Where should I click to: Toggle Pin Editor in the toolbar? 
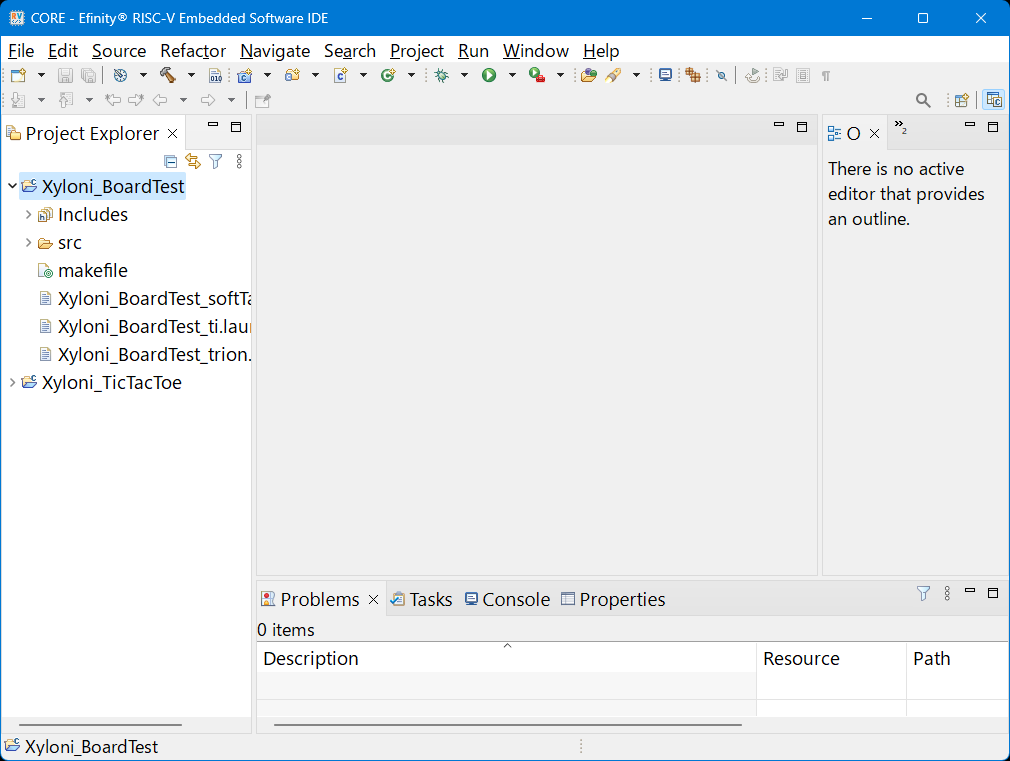(262, 100)
